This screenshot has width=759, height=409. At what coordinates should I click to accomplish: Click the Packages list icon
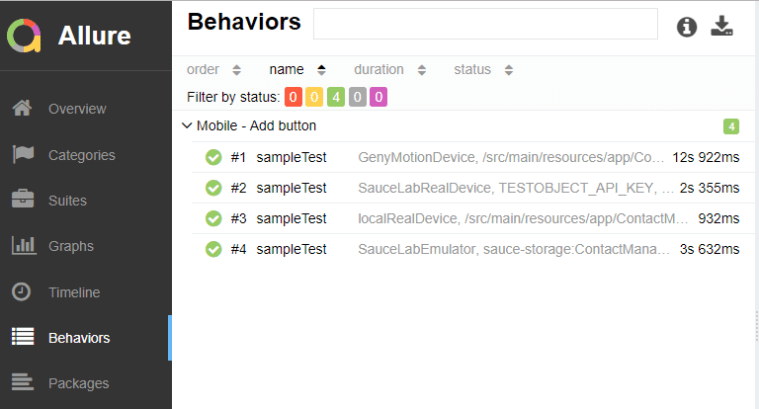click(23, 383)
